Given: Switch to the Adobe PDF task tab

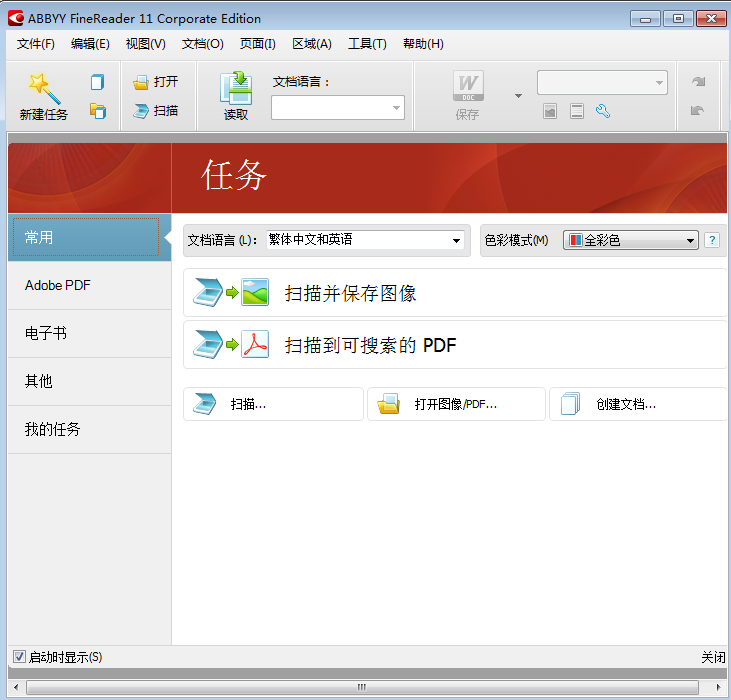Looking at the screenshot, I should pos(58,285).
